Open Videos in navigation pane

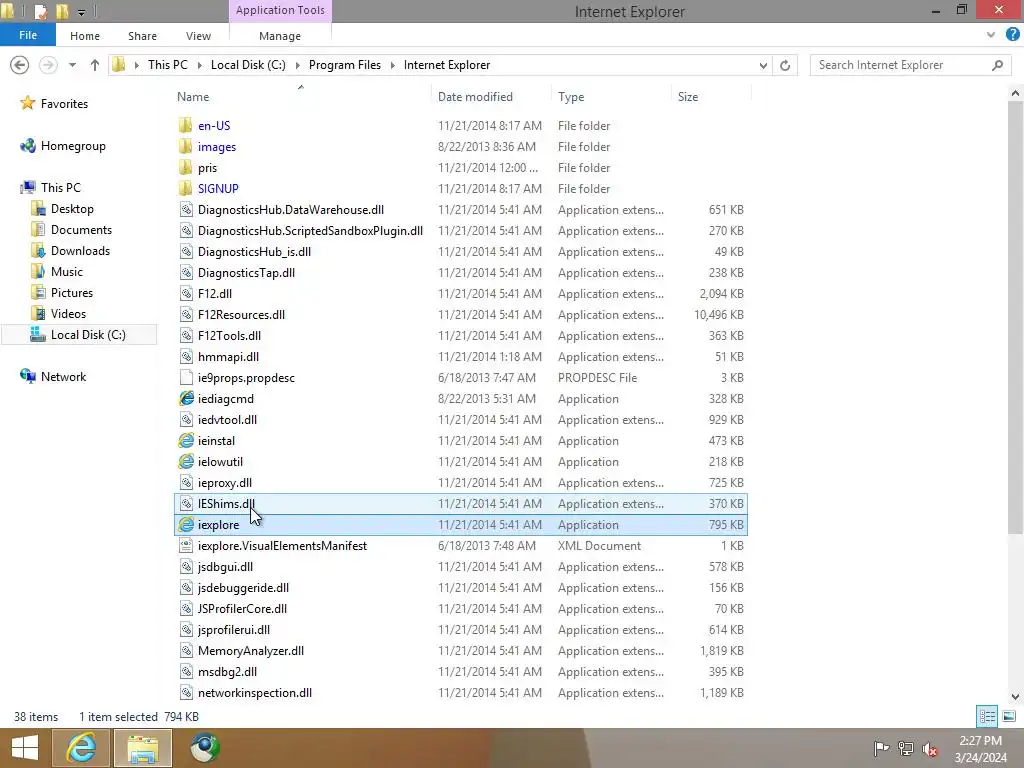click(x=68, y=313)
